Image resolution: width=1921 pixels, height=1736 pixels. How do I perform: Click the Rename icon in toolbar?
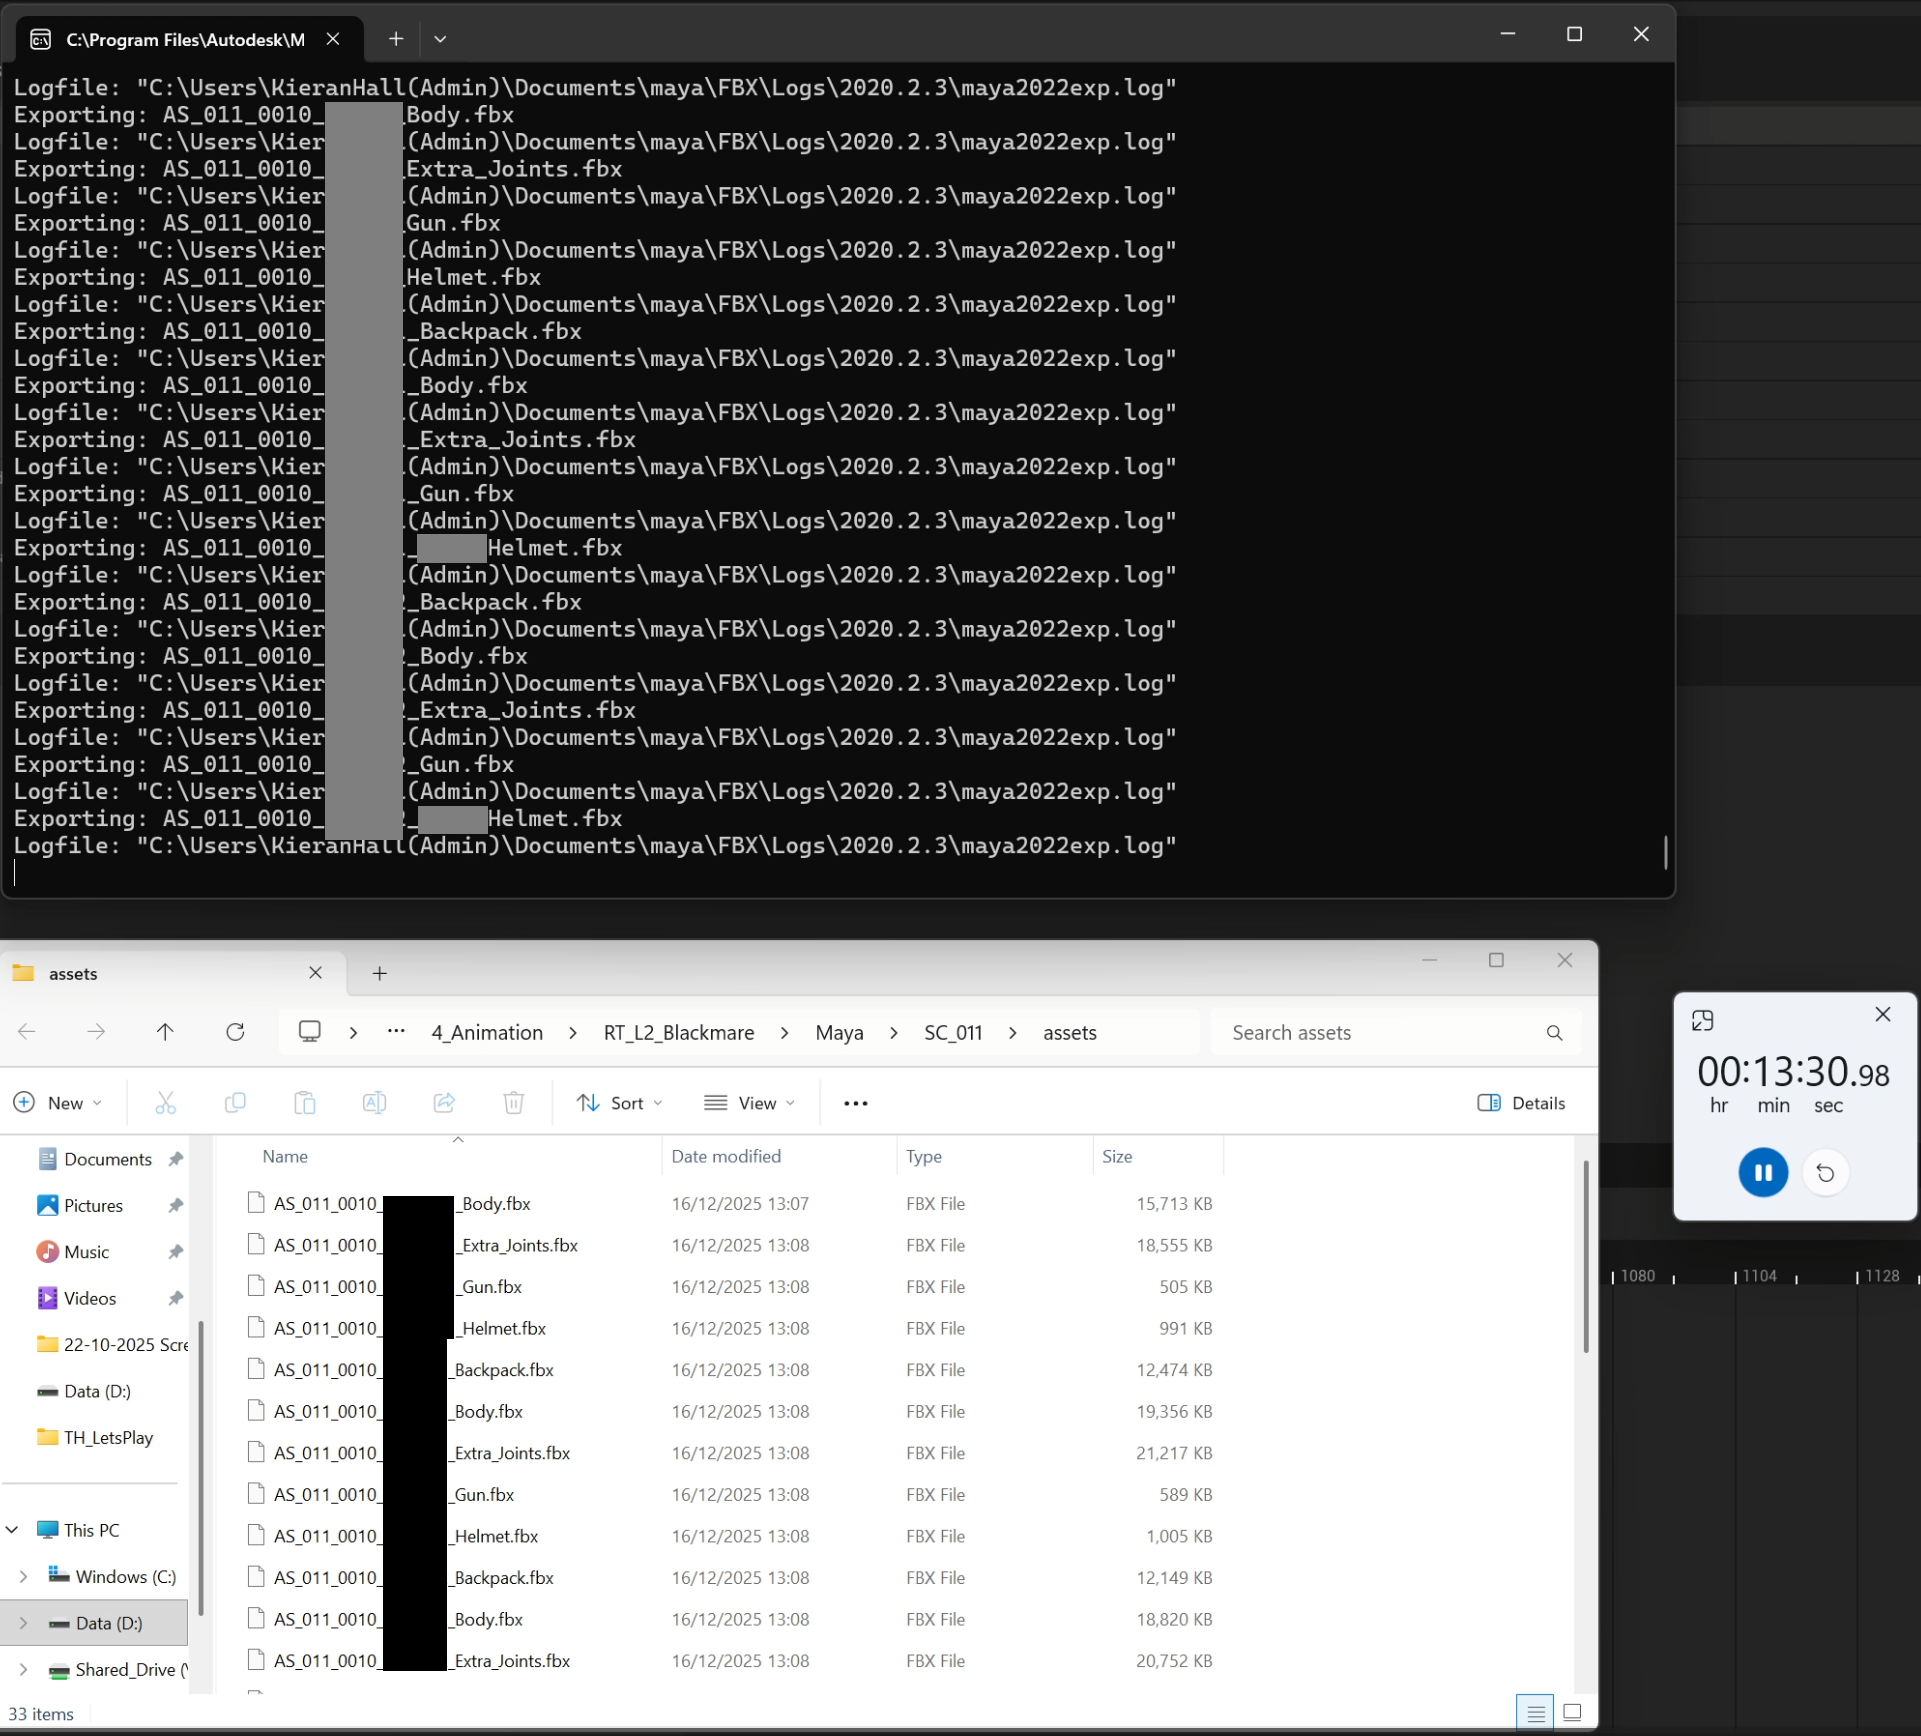click(x=374, y=1103)
